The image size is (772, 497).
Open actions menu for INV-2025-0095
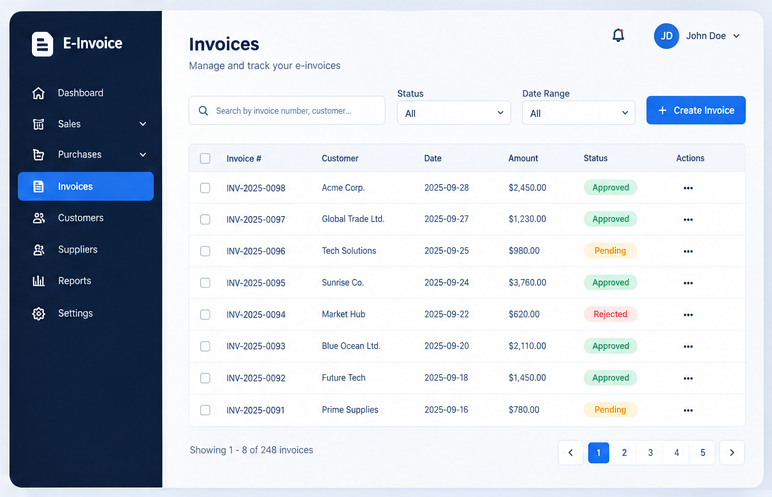(x=688, y=283)
